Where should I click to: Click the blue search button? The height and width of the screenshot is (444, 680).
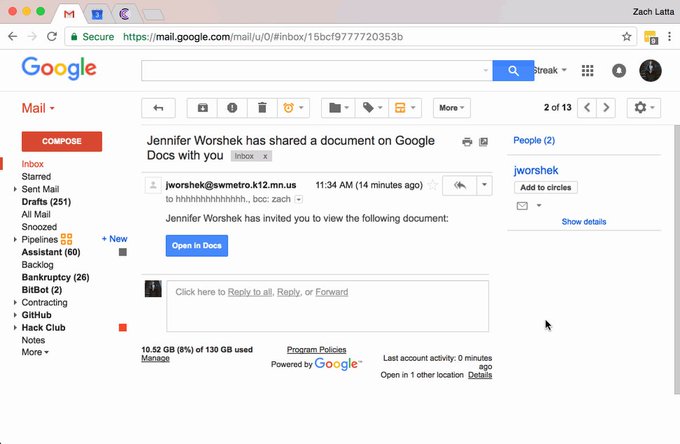[x=514, y=71]
